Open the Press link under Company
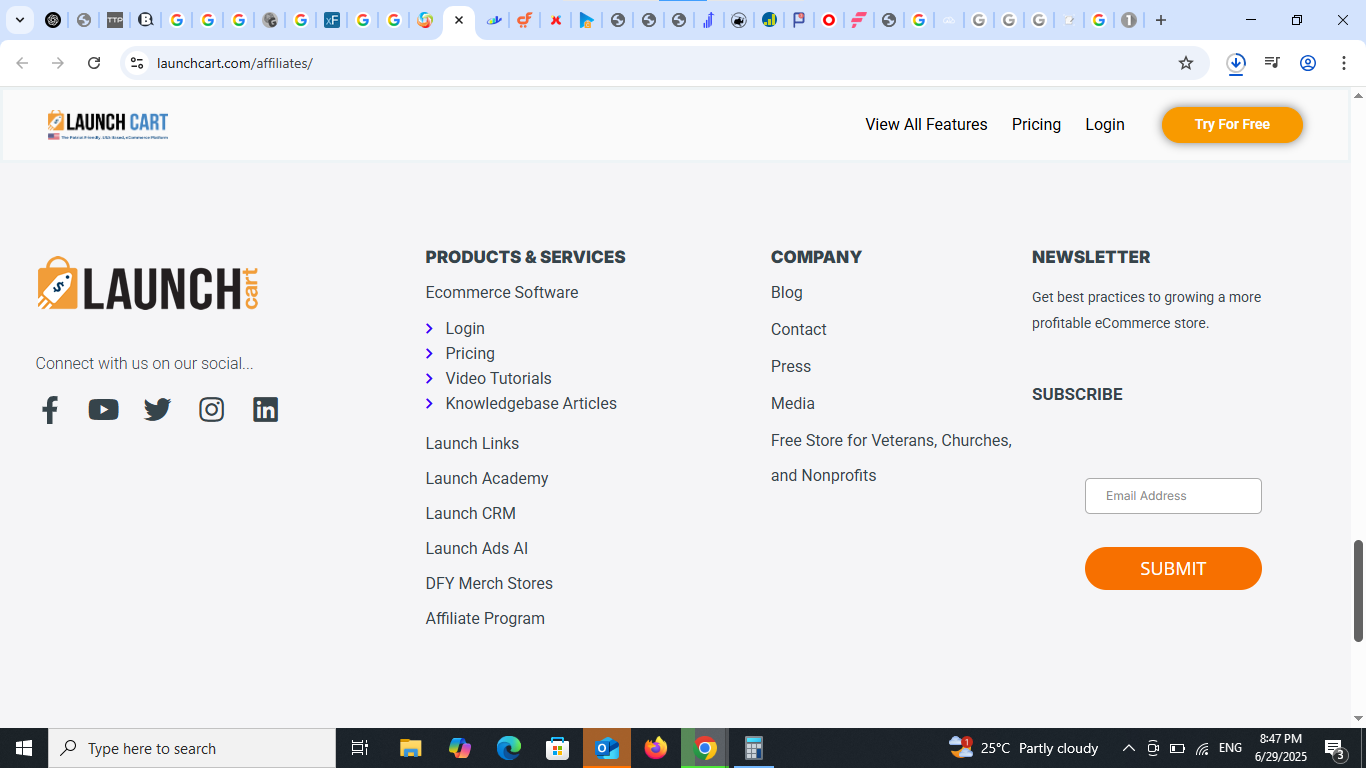The image size is (1366, 768). tap(791, 367)
